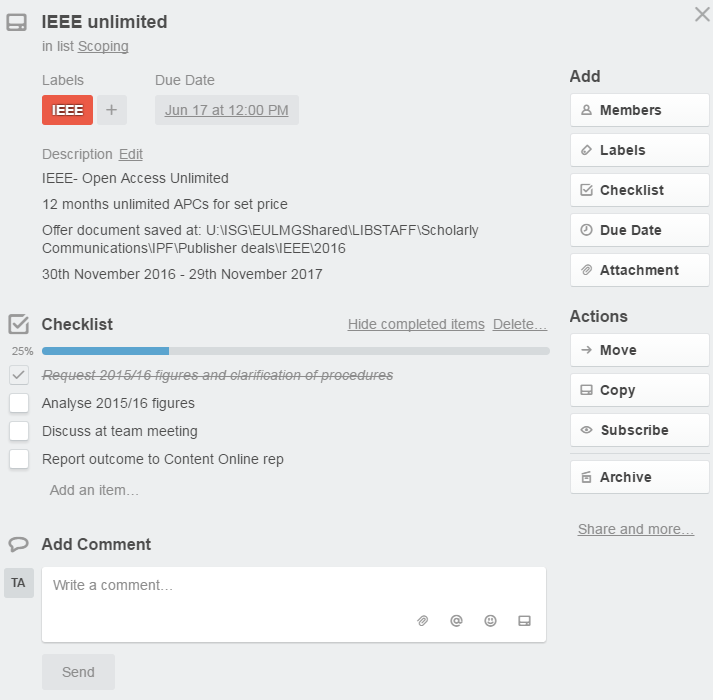Open the Members picker in Add section
Image resolution: width=713 pixels, height=700 pixels.
point(639,110)
